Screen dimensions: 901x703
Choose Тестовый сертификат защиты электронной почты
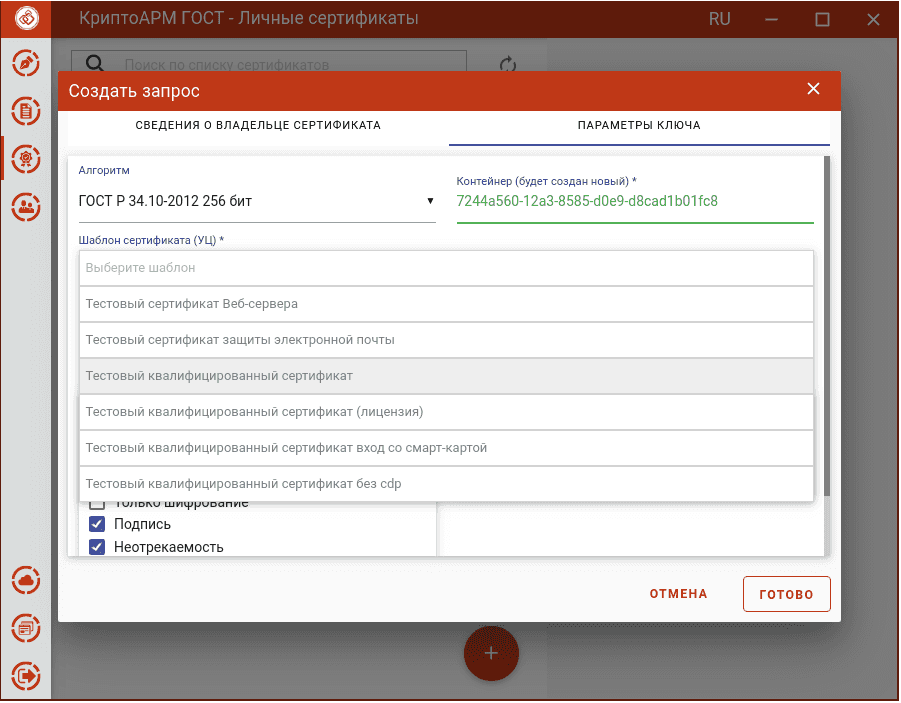tap(446, 340)
